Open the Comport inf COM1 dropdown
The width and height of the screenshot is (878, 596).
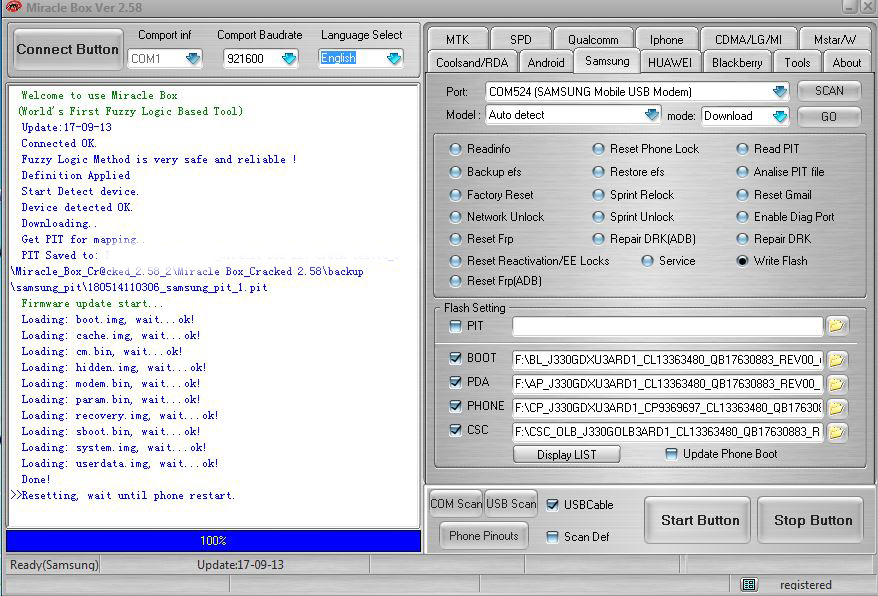tap(192, 59)
